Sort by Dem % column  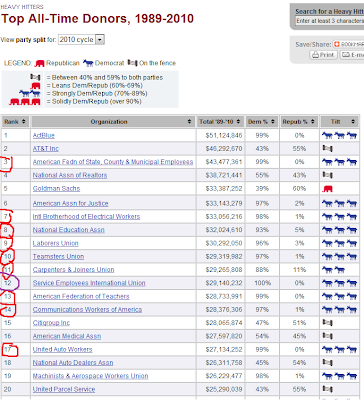(262, 122)
